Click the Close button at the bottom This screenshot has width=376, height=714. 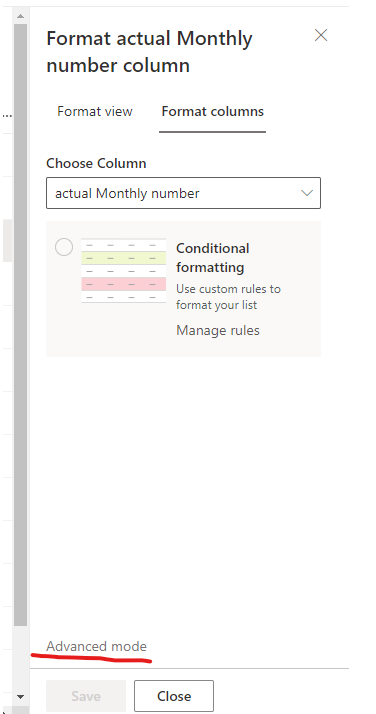coord(174,696)
